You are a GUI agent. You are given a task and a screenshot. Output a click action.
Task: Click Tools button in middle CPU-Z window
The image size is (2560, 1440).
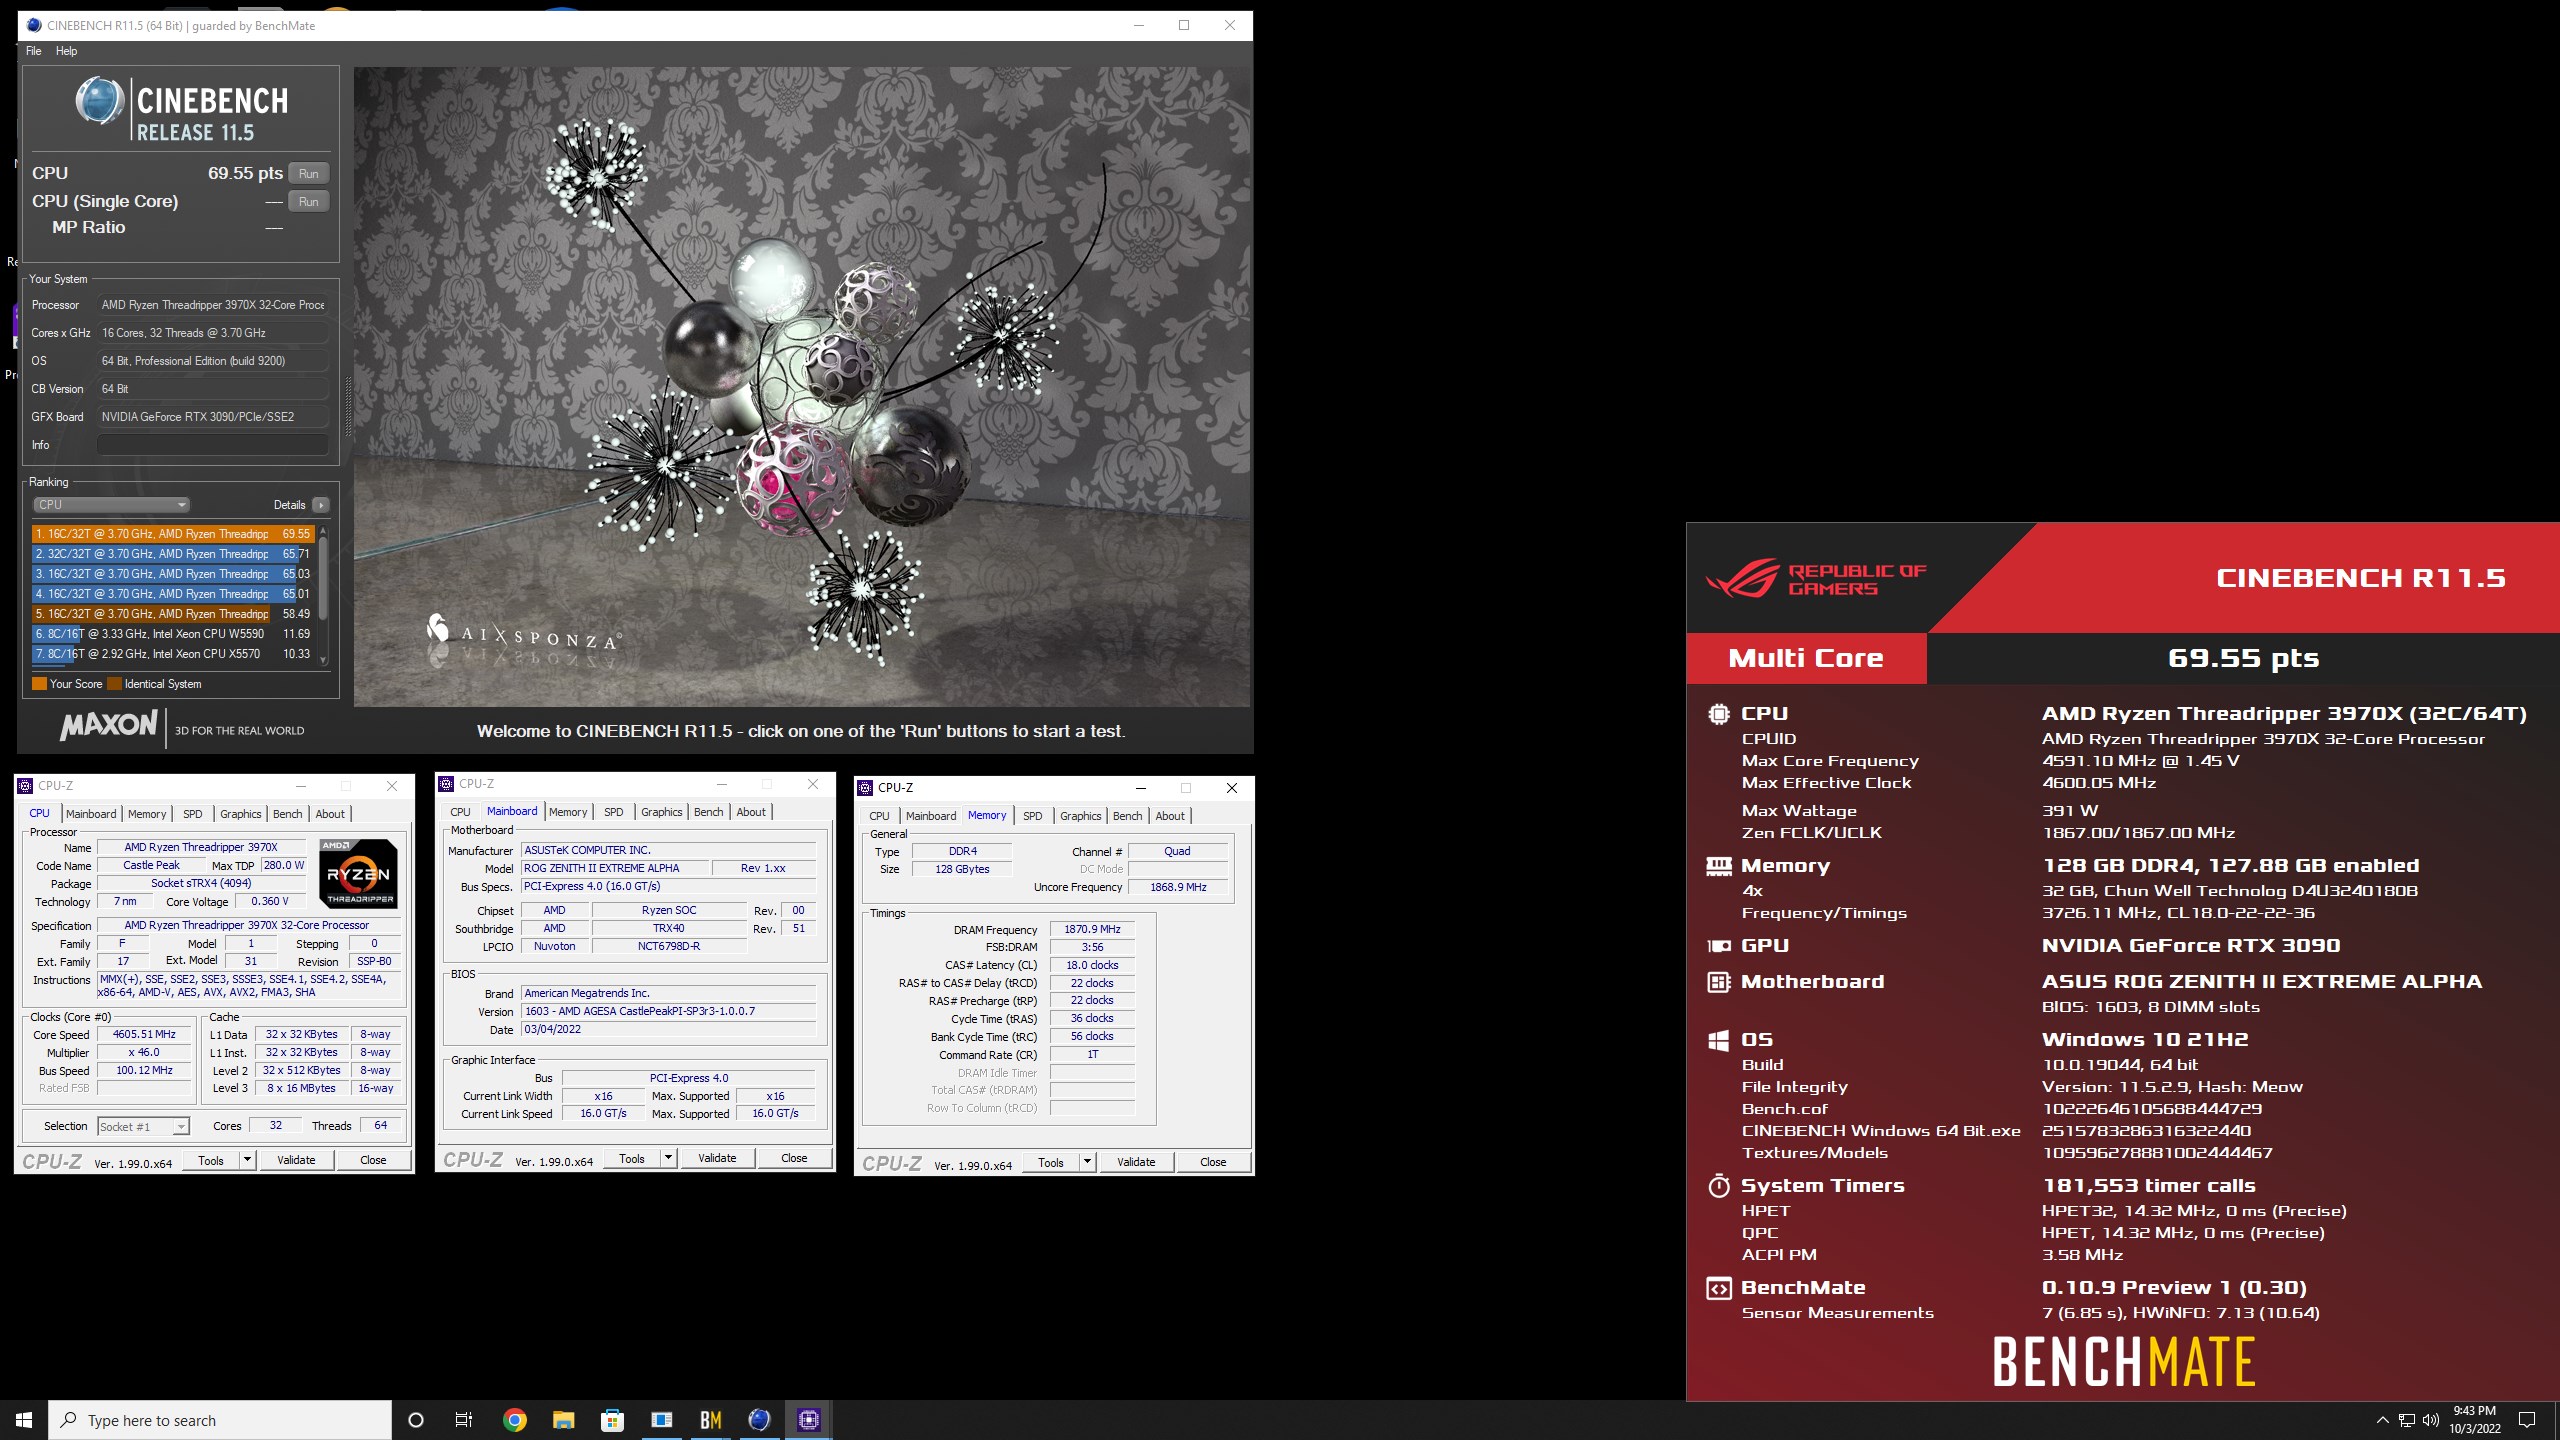632,1158
